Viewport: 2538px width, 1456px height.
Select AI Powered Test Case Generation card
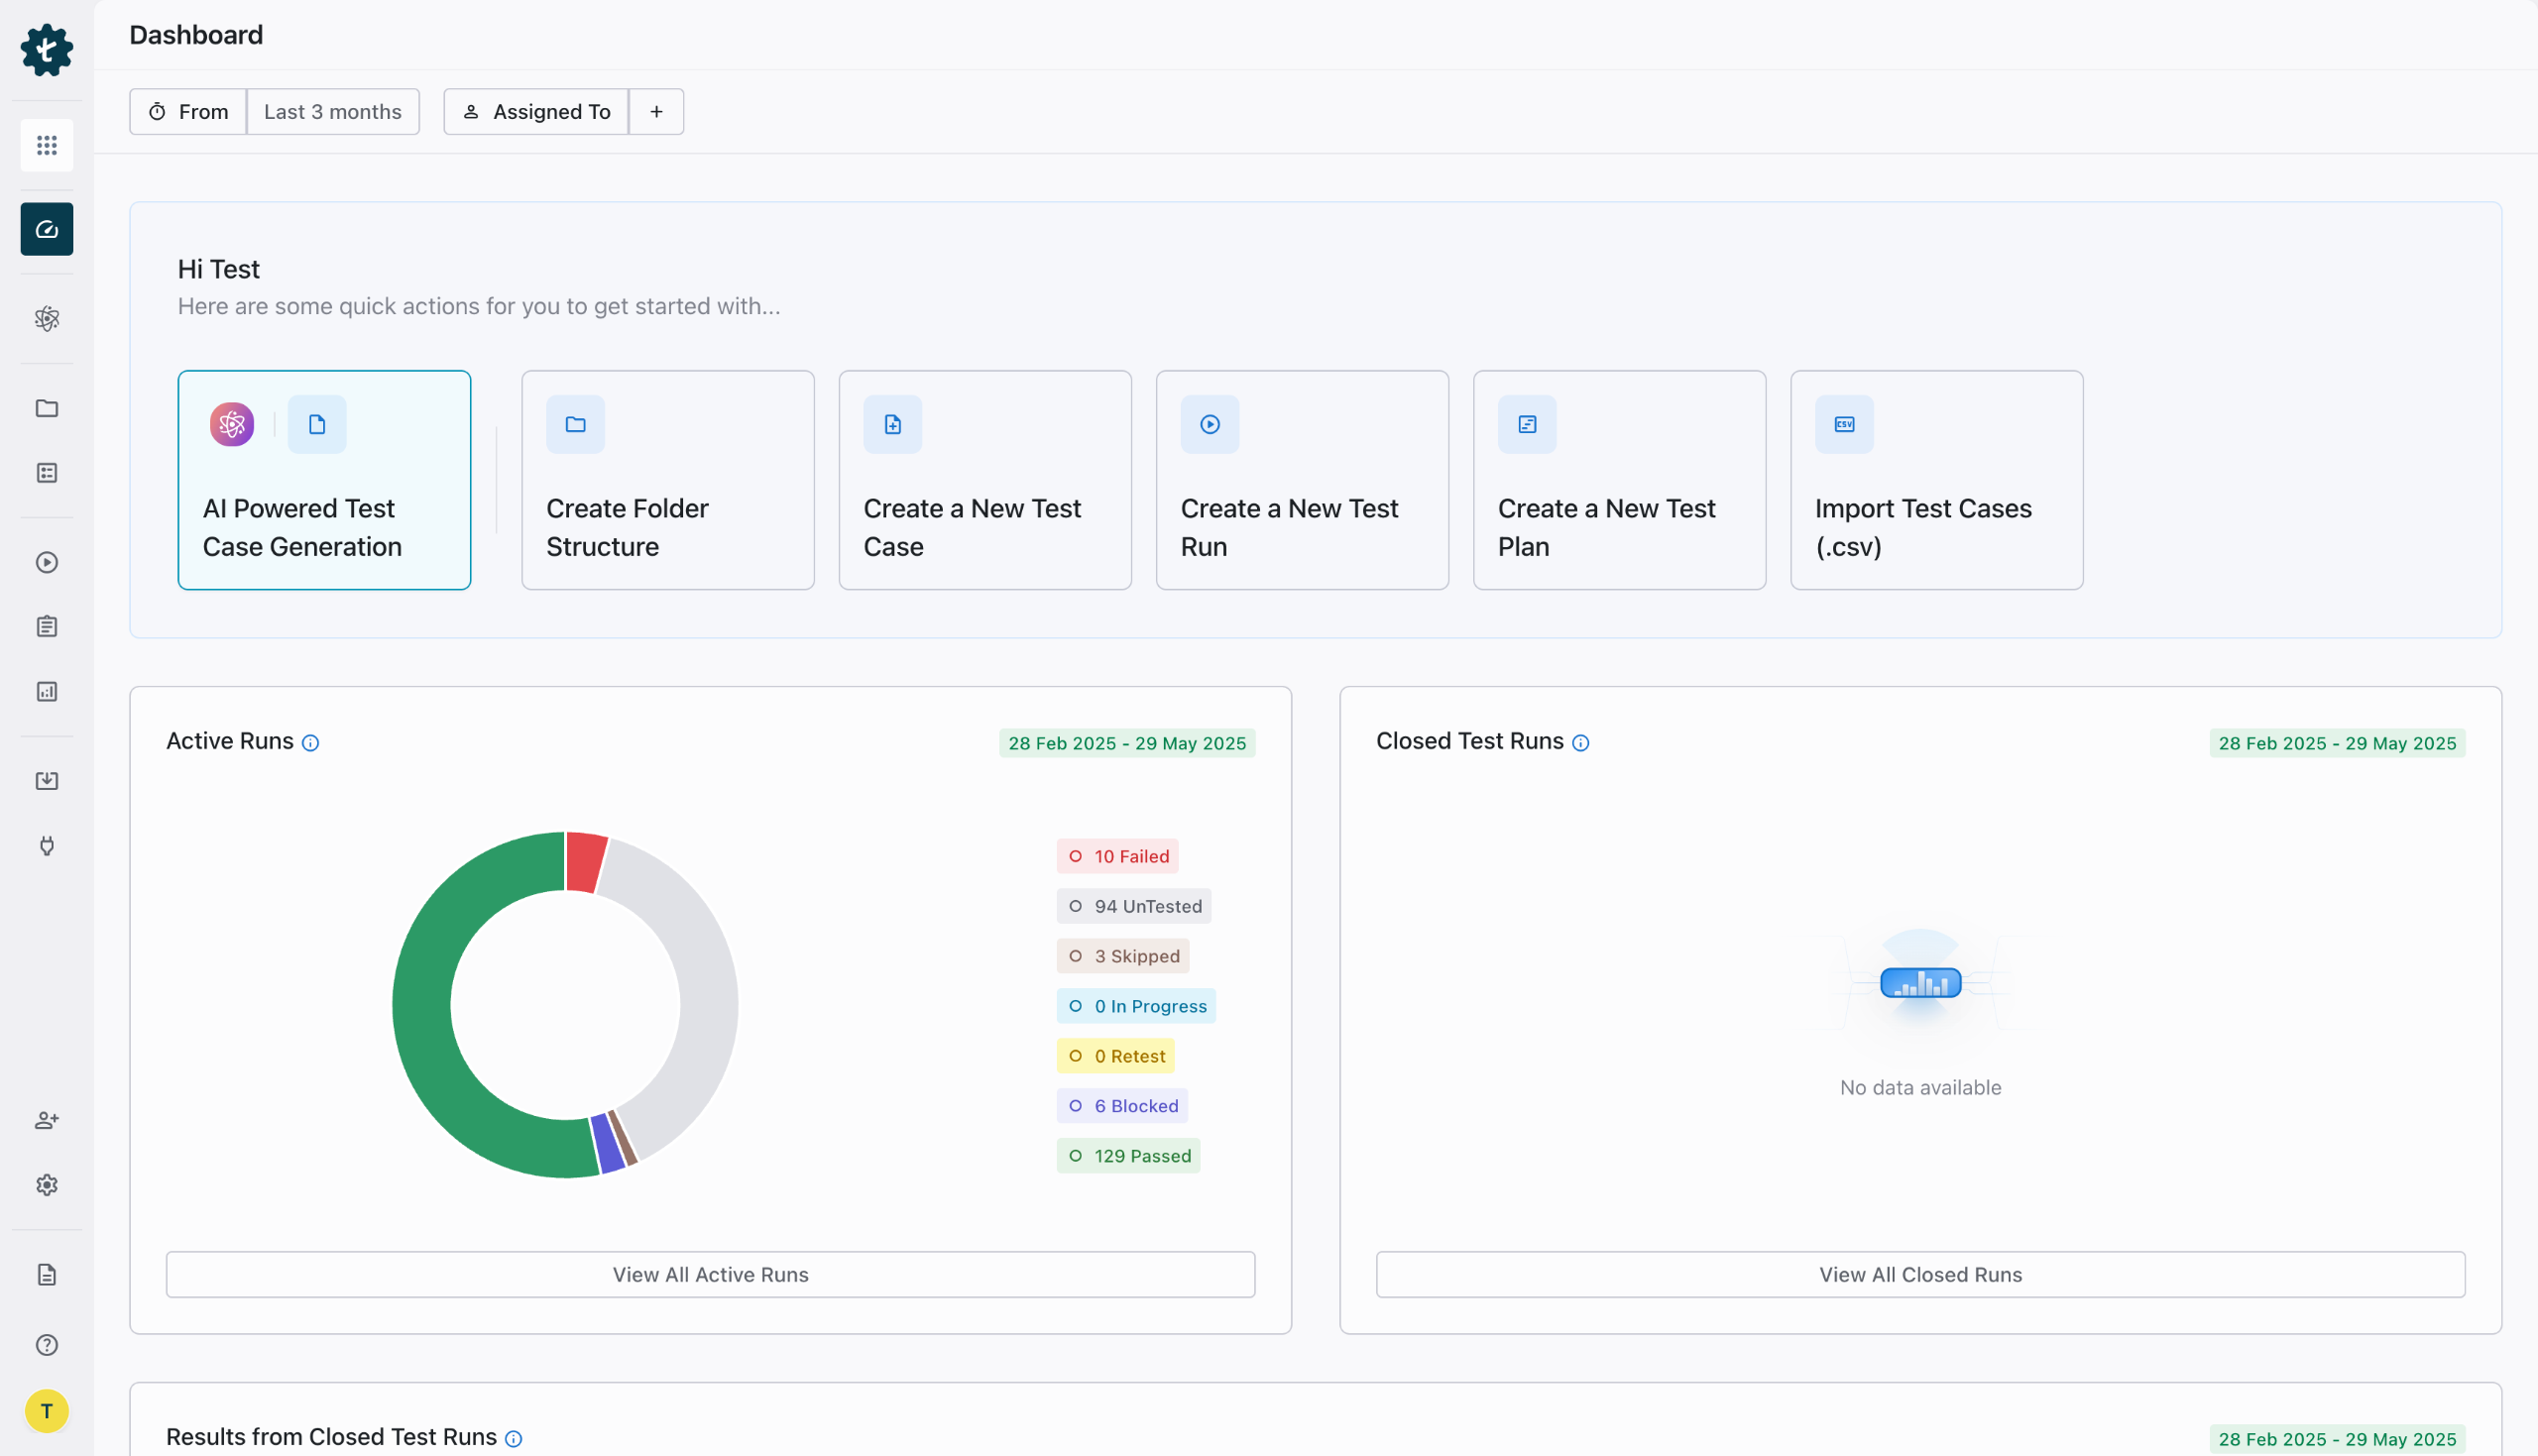click(324, 480)
